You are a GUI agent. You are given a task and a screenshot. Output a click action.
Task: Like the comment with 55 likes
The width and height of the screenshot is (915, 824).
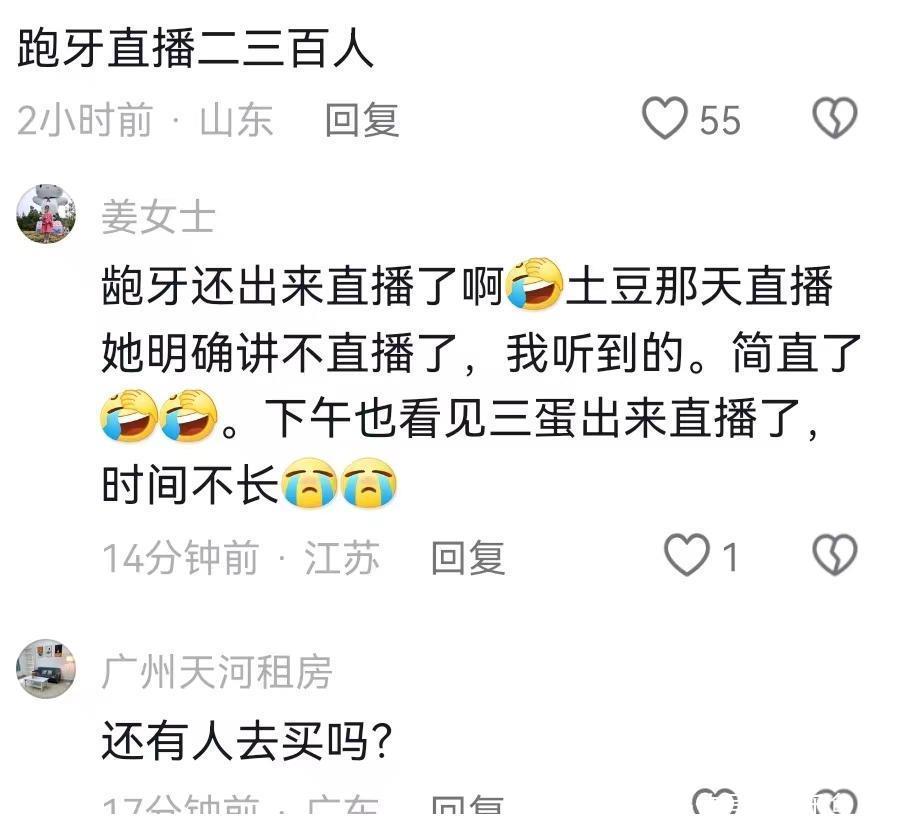pyautogui.click(x=665, y=118)
